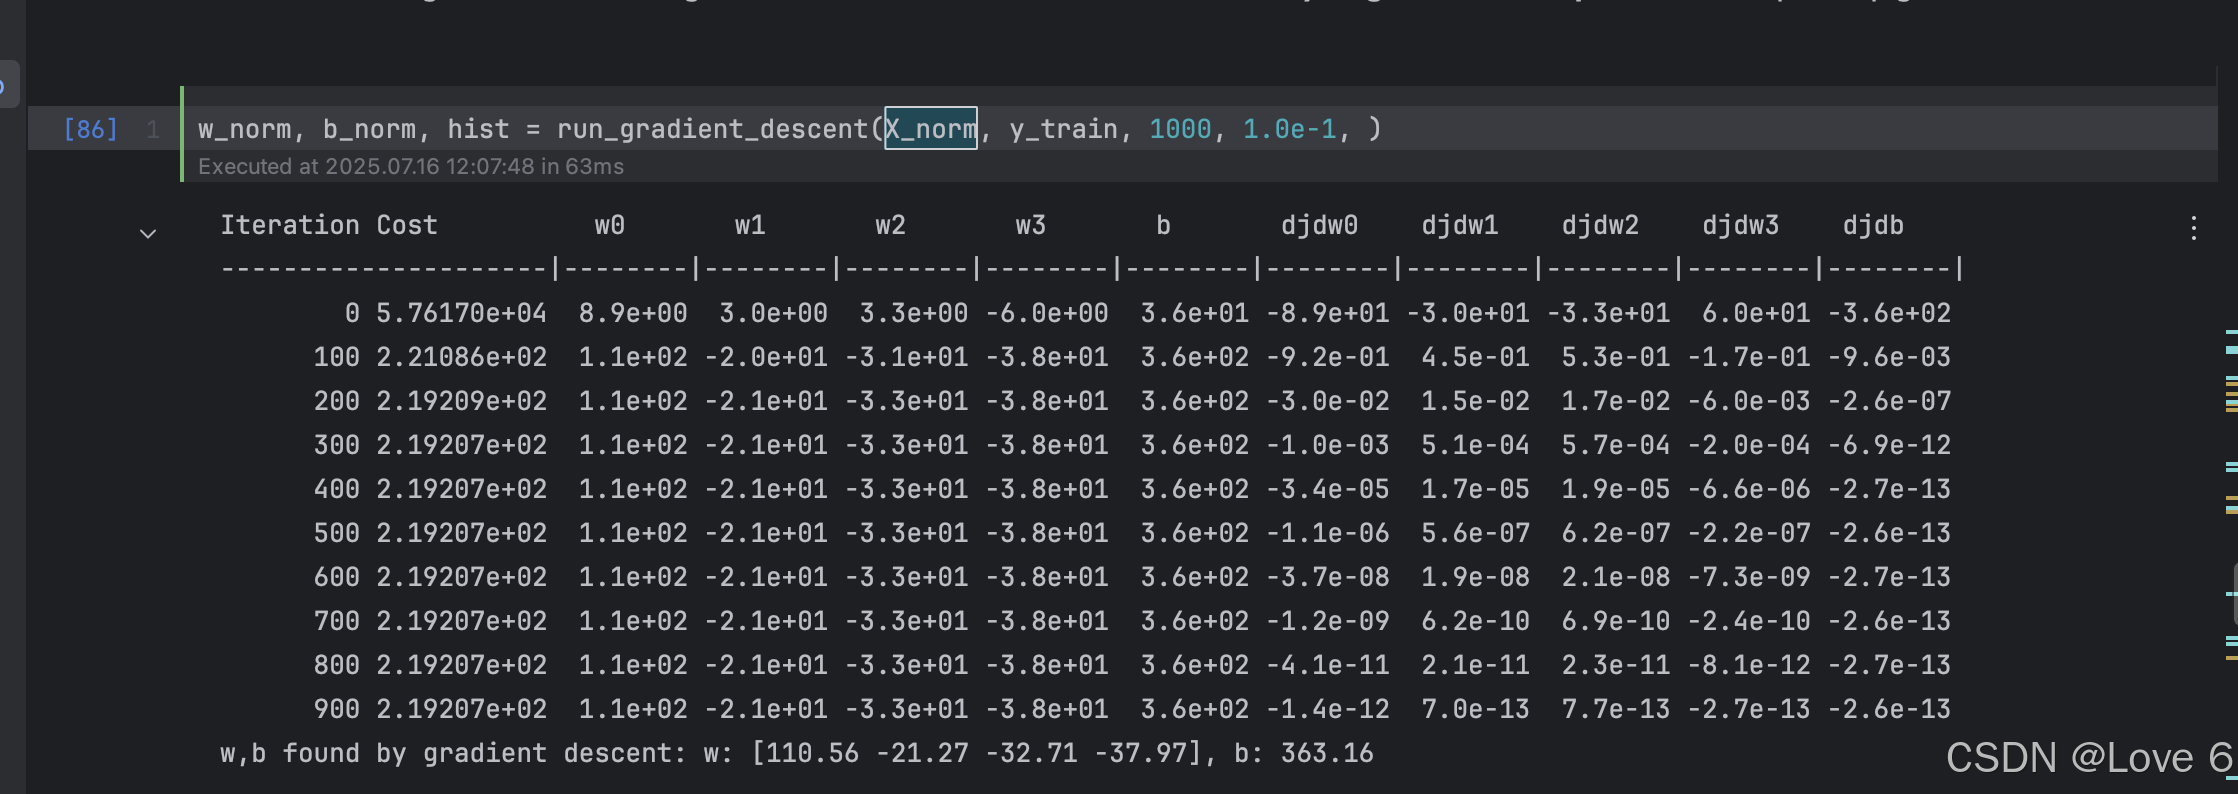This screenshot has height=794, width=2238.
Task: Click iteration number 900 in the output
Action: point(337,709)
